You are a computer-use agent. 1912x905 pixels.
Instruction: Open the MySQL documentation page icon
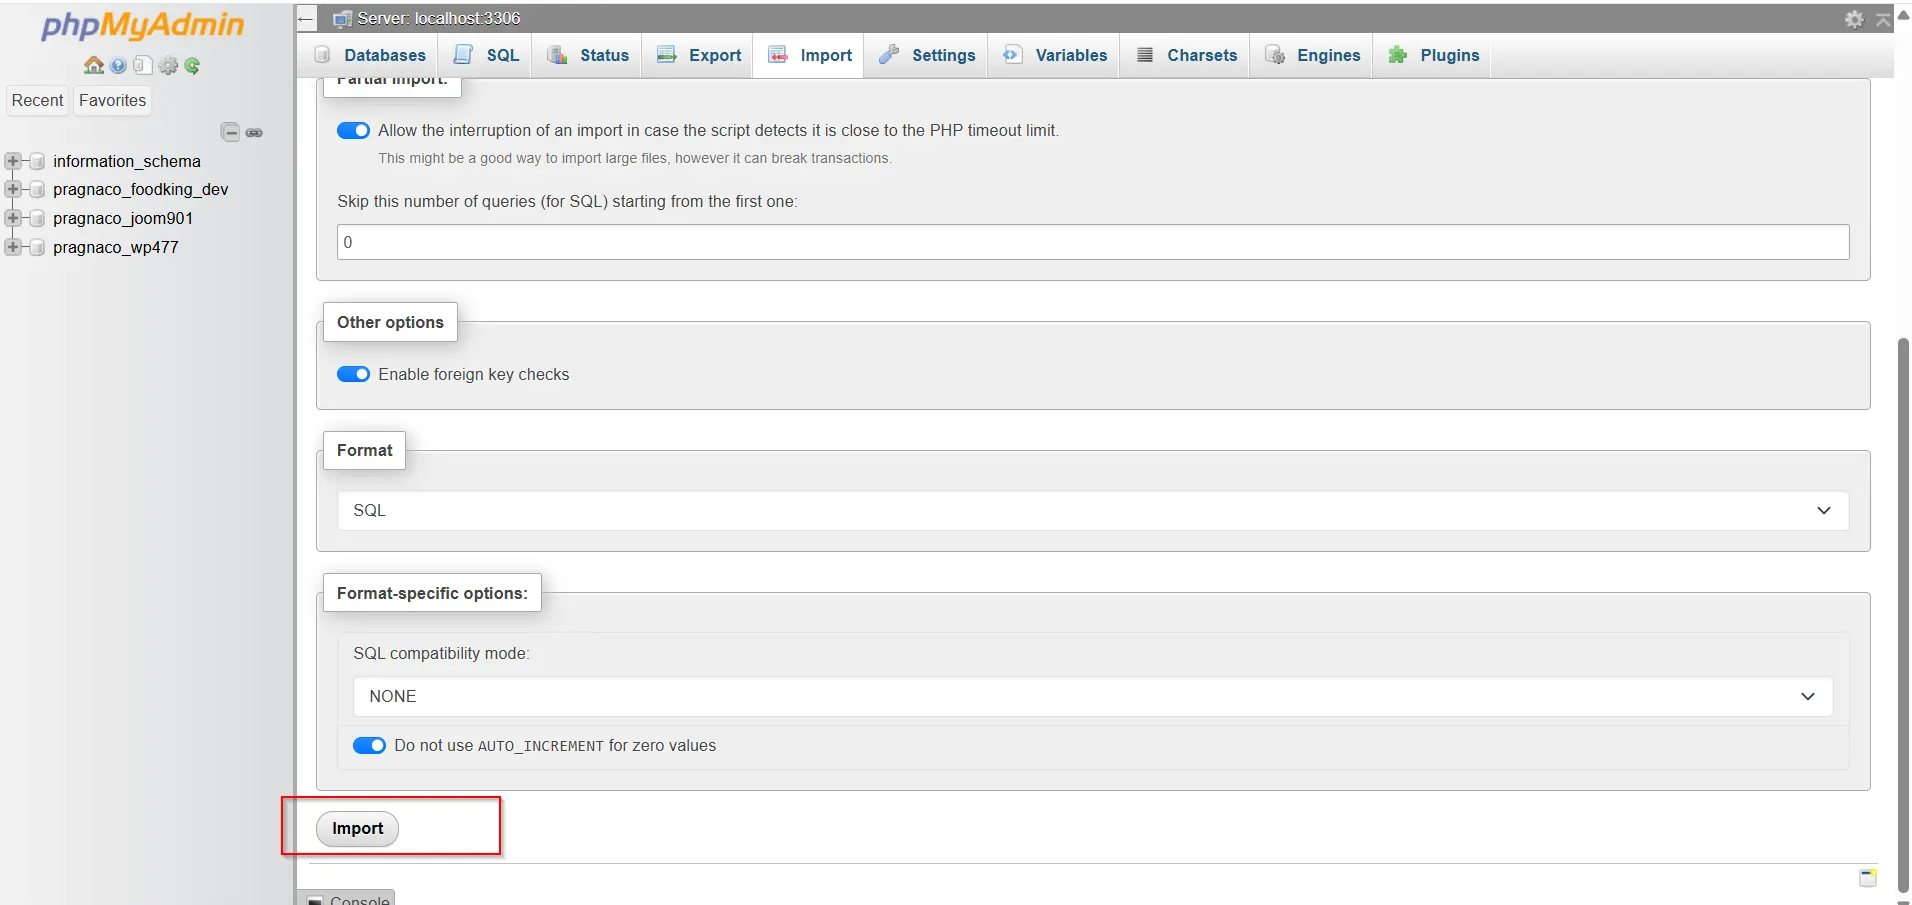pos(142,66)
